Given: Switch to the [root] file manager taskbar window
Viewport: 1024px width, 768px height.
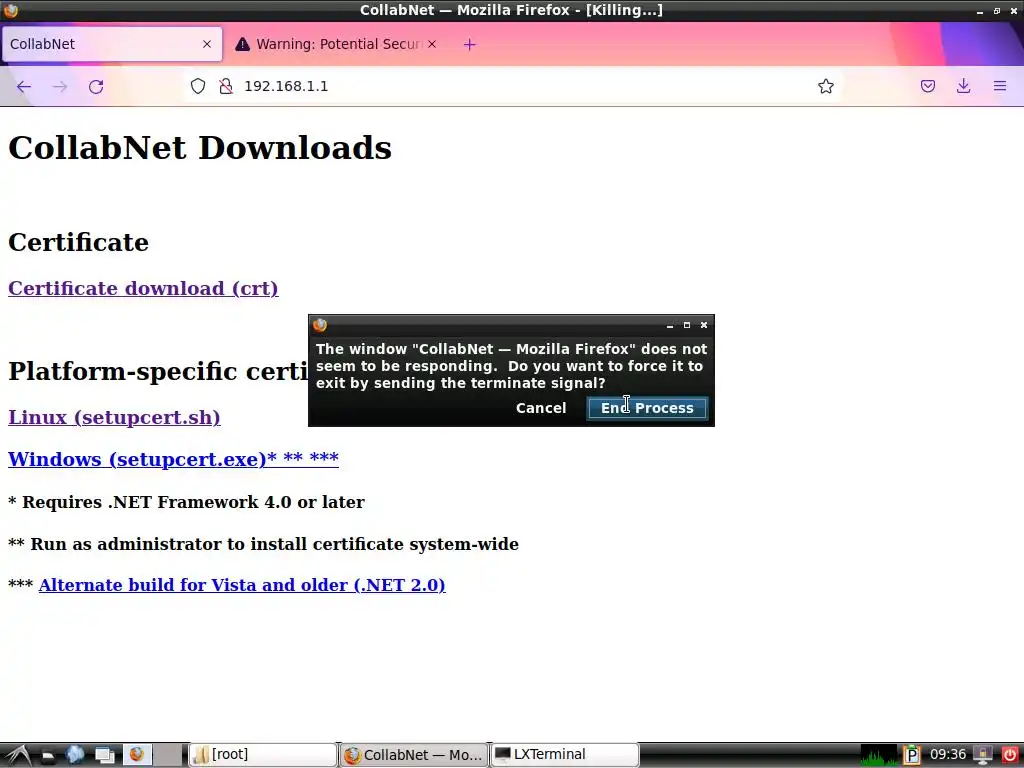Looking at the screenshot, I should (x=263, y=755).
